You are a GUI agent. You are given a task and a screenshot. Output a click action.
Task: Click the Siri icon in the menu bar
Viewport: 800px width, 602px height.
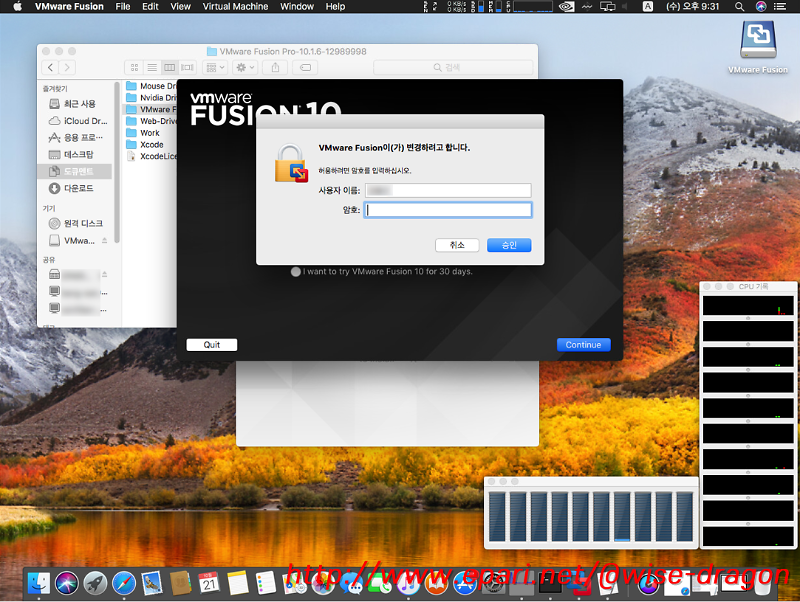[x=761, y=7]
